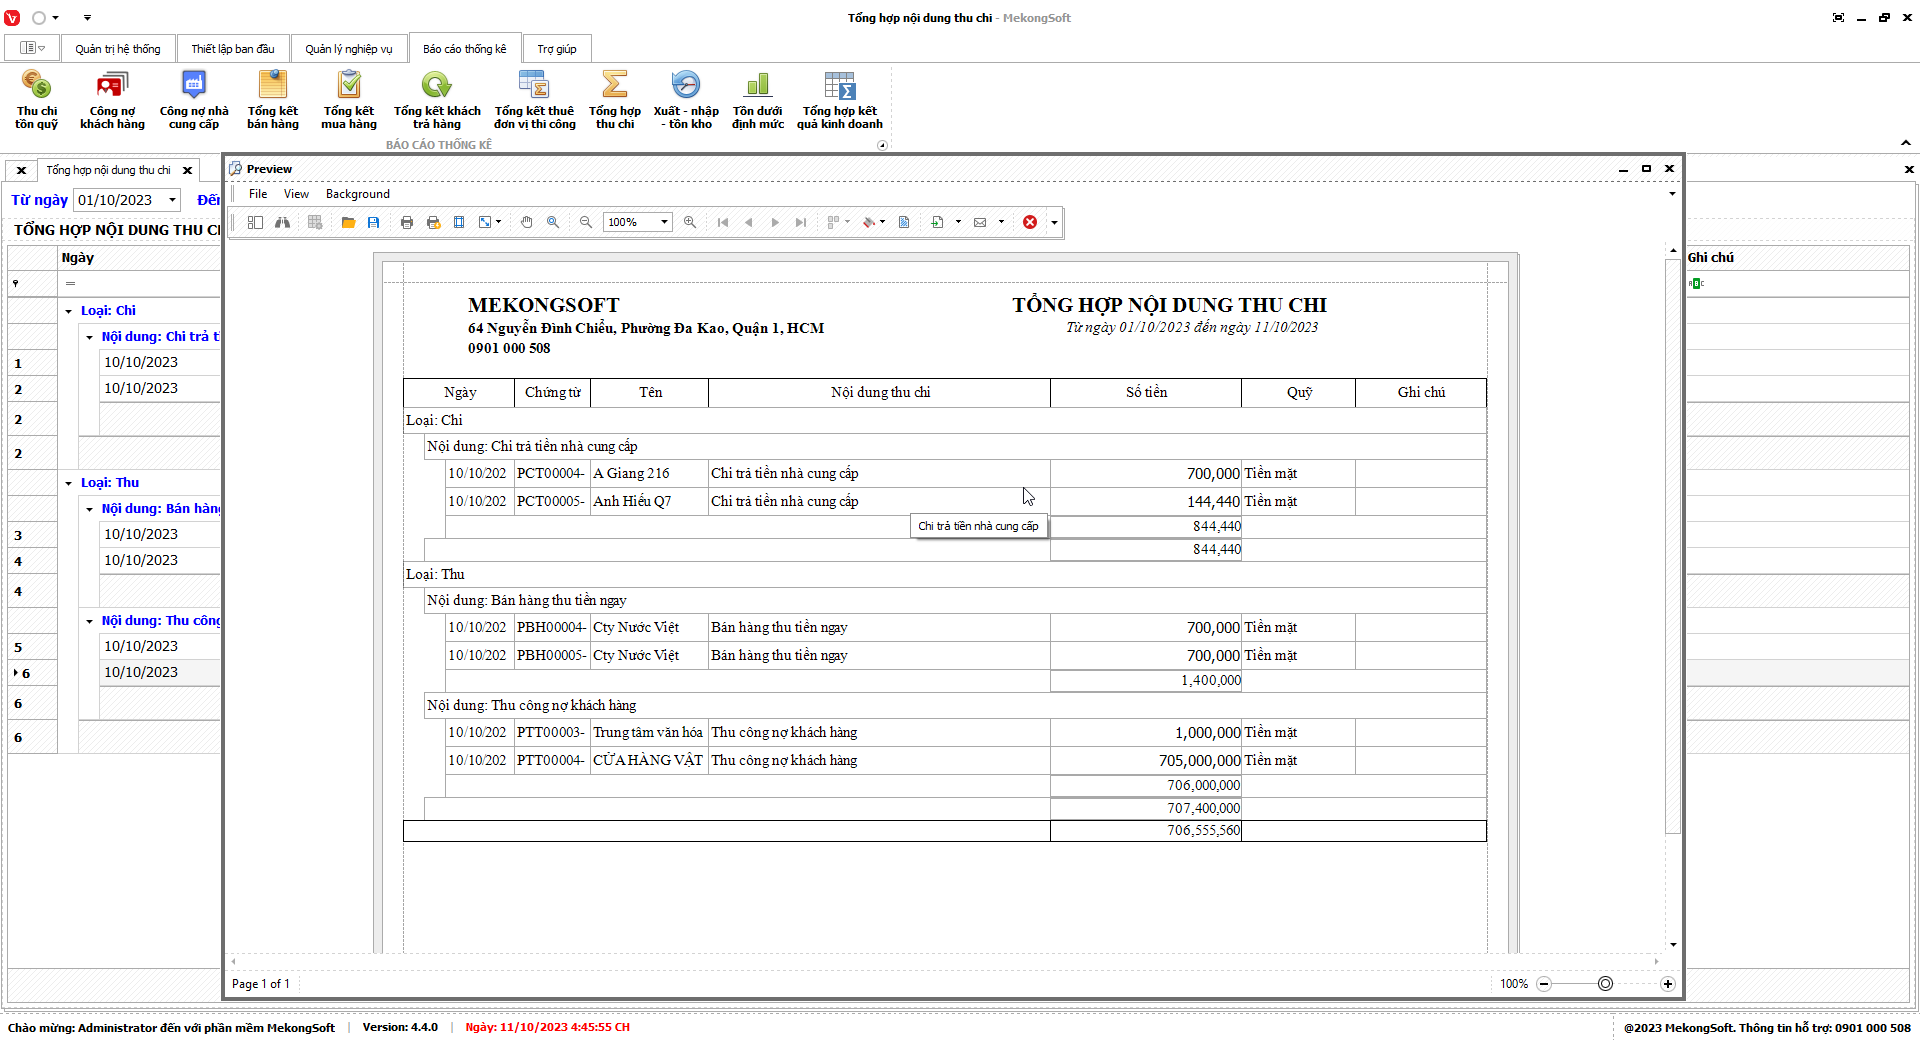
Task: Click Tổng hợp kết quả kinh doanh icon
Action: tap(839, 100)
